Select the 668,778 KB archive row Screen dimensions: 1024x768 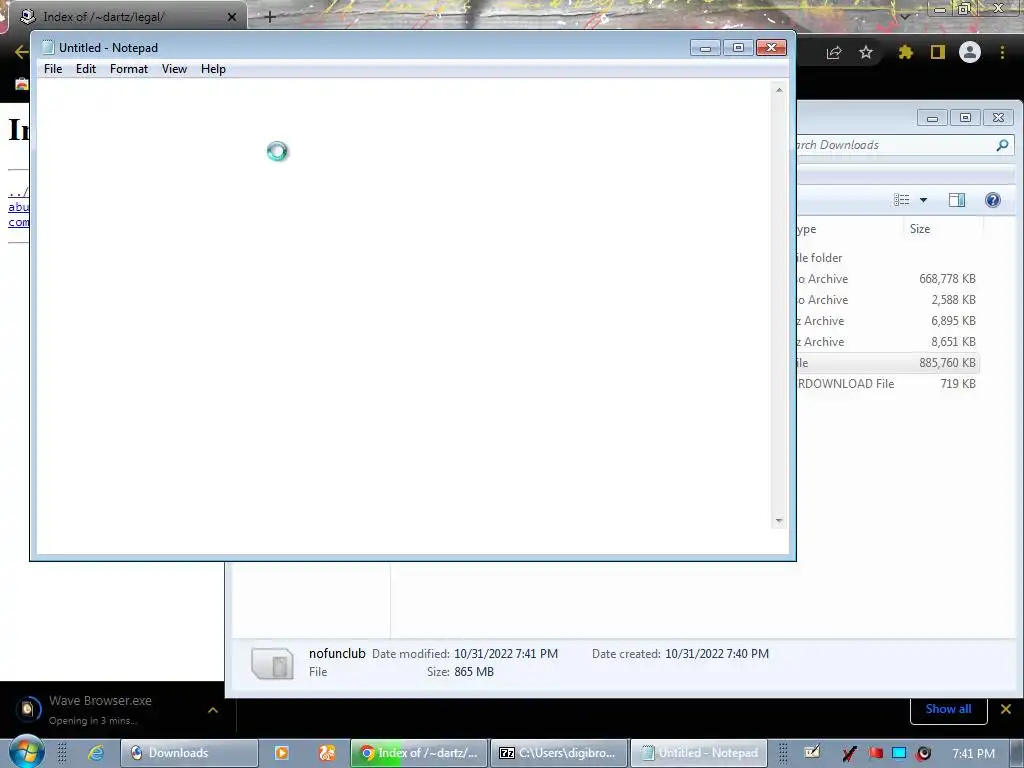888,279
